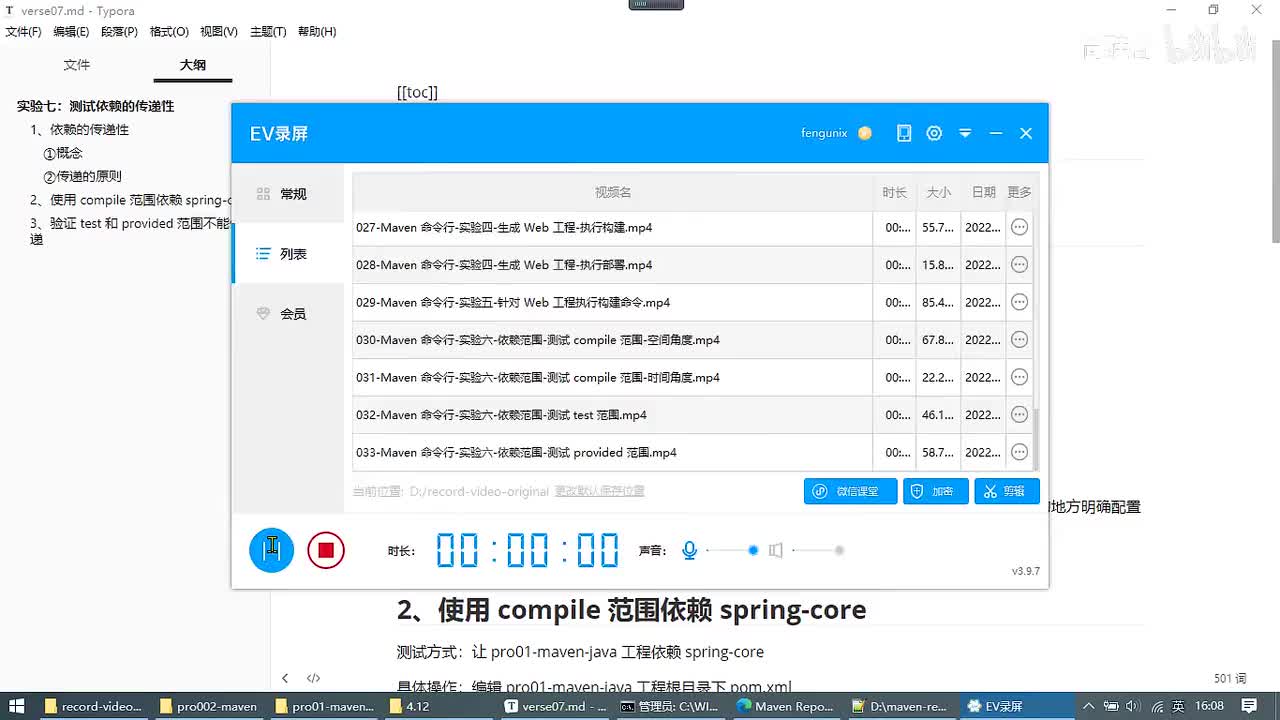Open more options for video 029
This screenshot has height=720, width=1280.
click(1019, 302)
